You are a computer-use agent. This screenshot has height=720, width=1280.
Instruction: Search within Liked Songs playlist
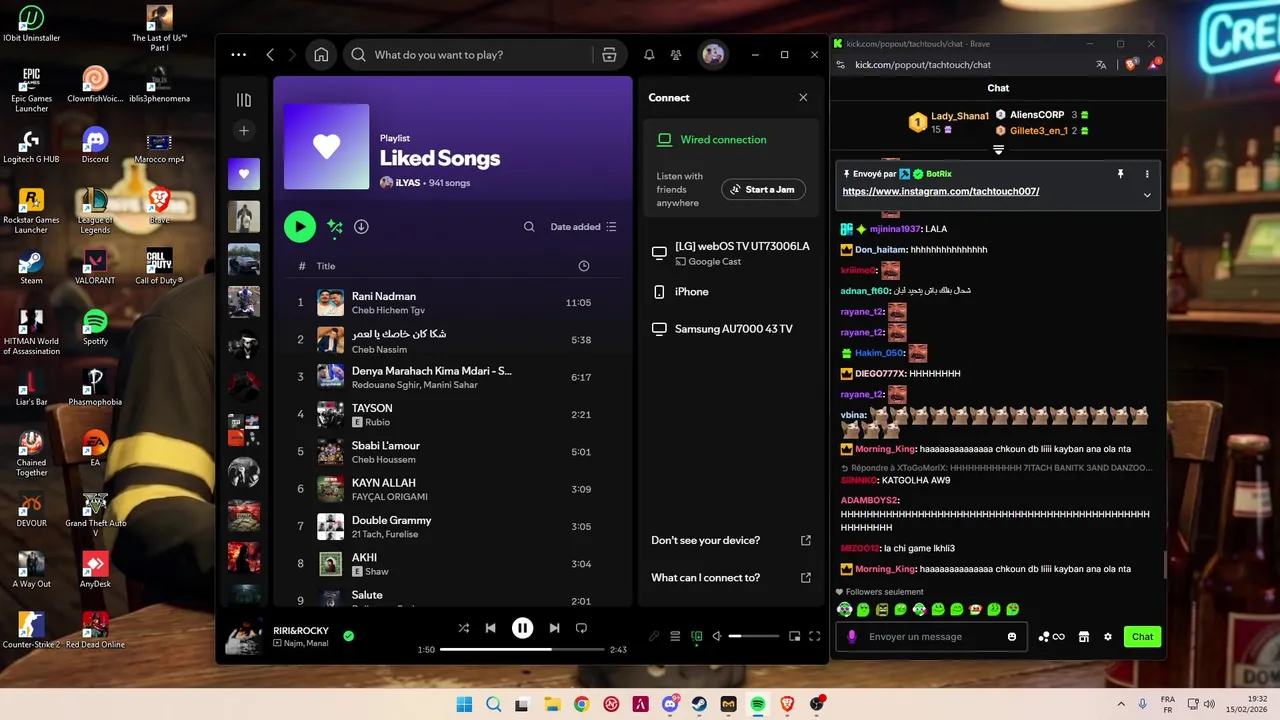click(x=529, y=227)
